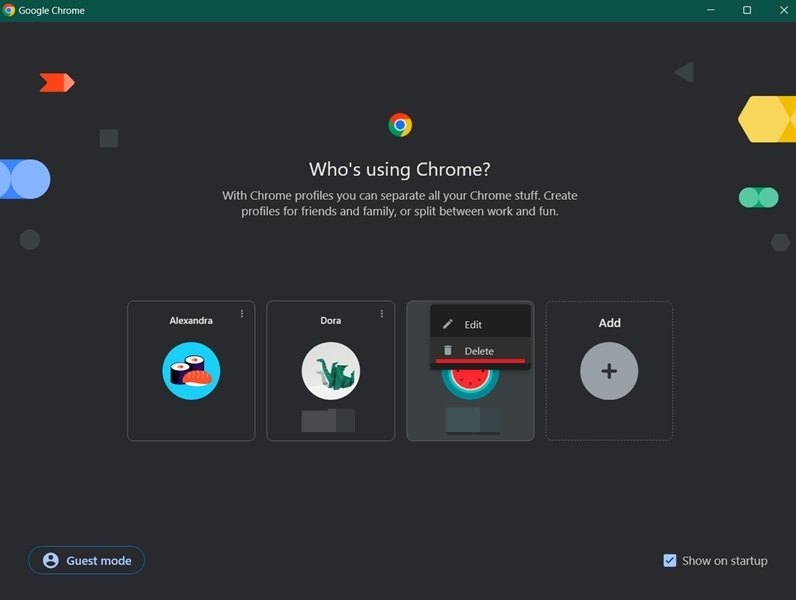Click the Chrome logo above the heading
The width and height of the screenshot is (796, 600).
point(400,125)
